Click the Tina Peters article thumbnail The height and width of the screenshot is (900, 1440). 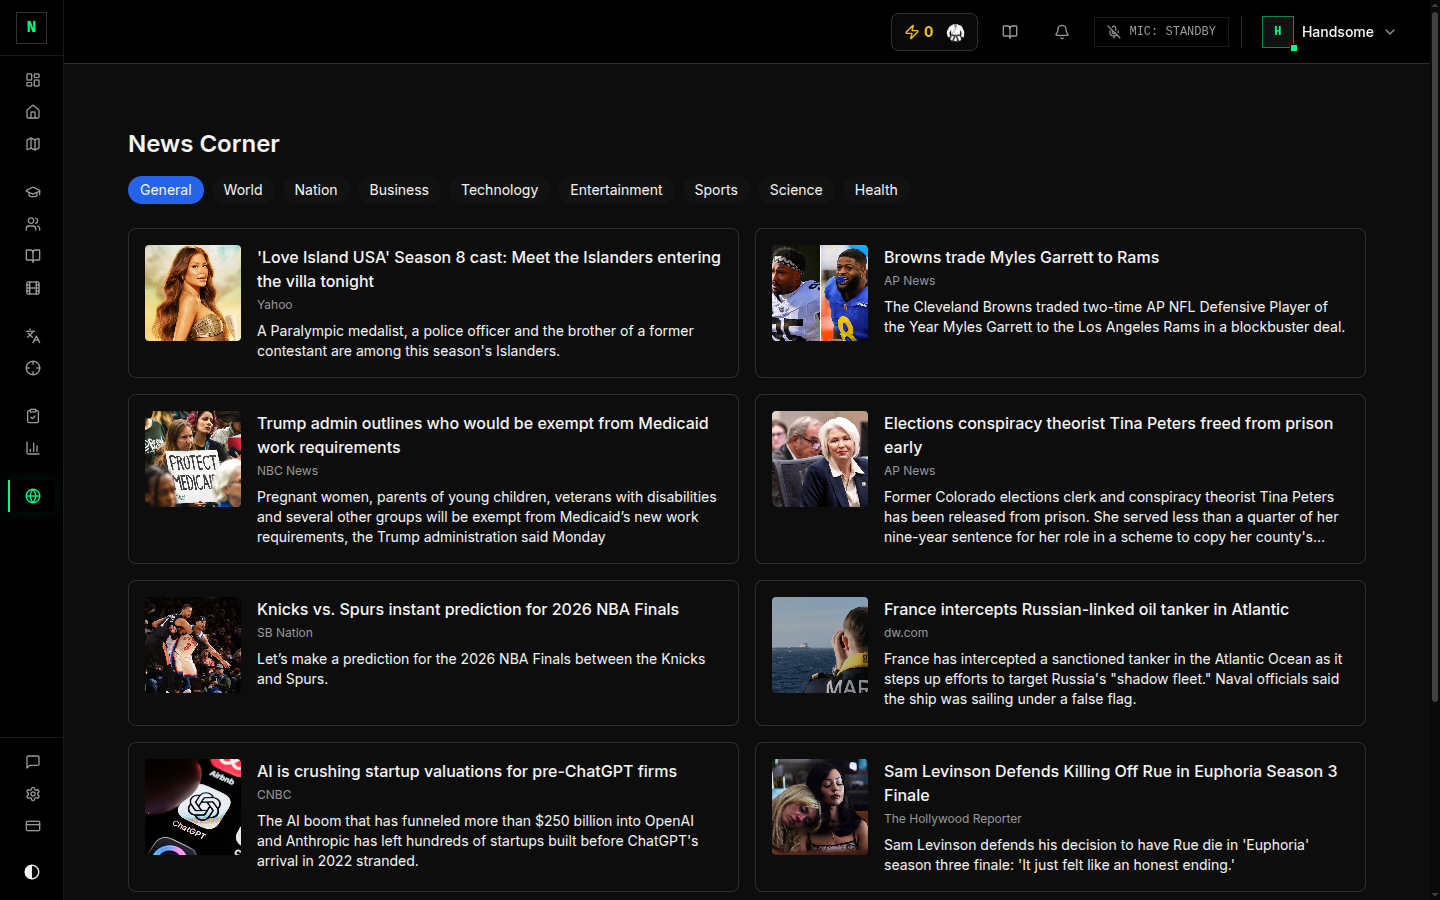pos(820,459)
